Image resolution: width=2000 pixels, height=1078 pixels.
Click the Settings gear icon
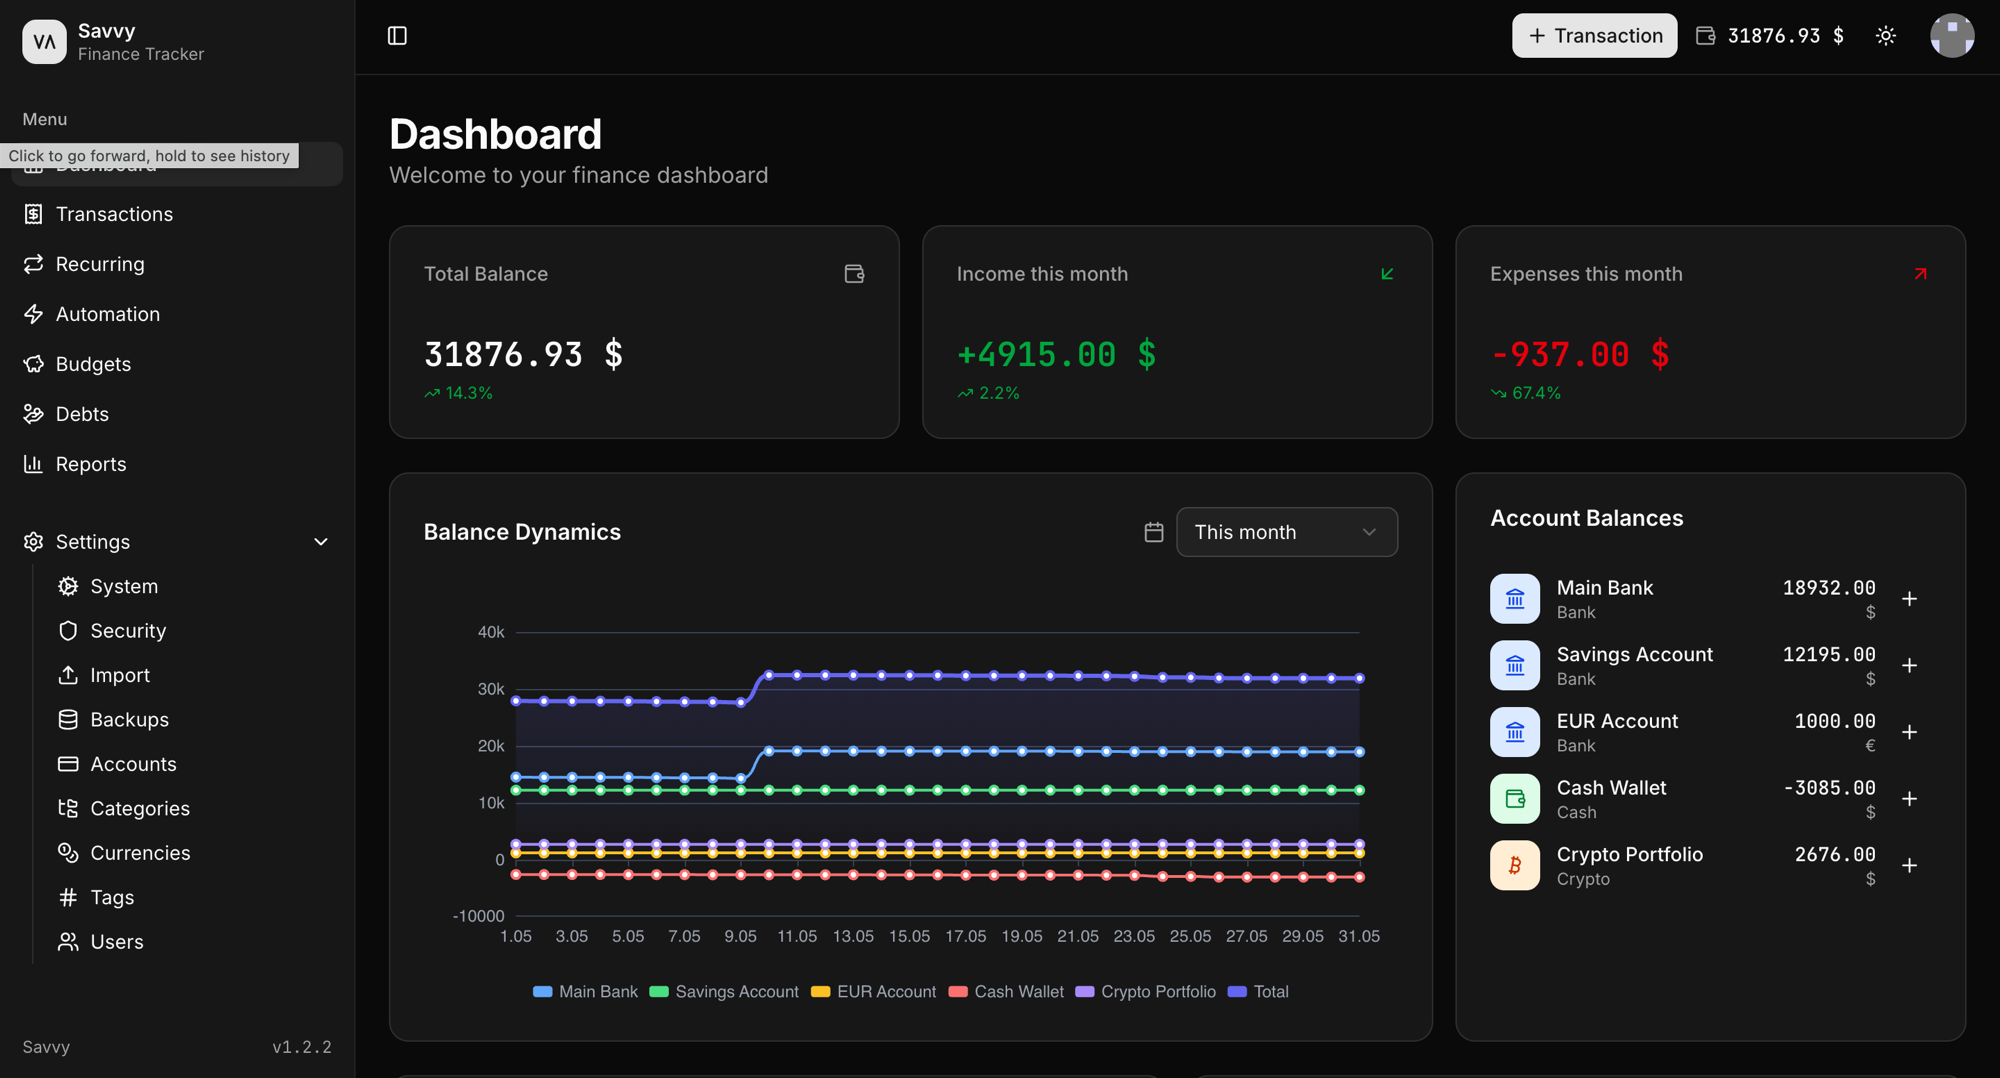pos(34,542)
